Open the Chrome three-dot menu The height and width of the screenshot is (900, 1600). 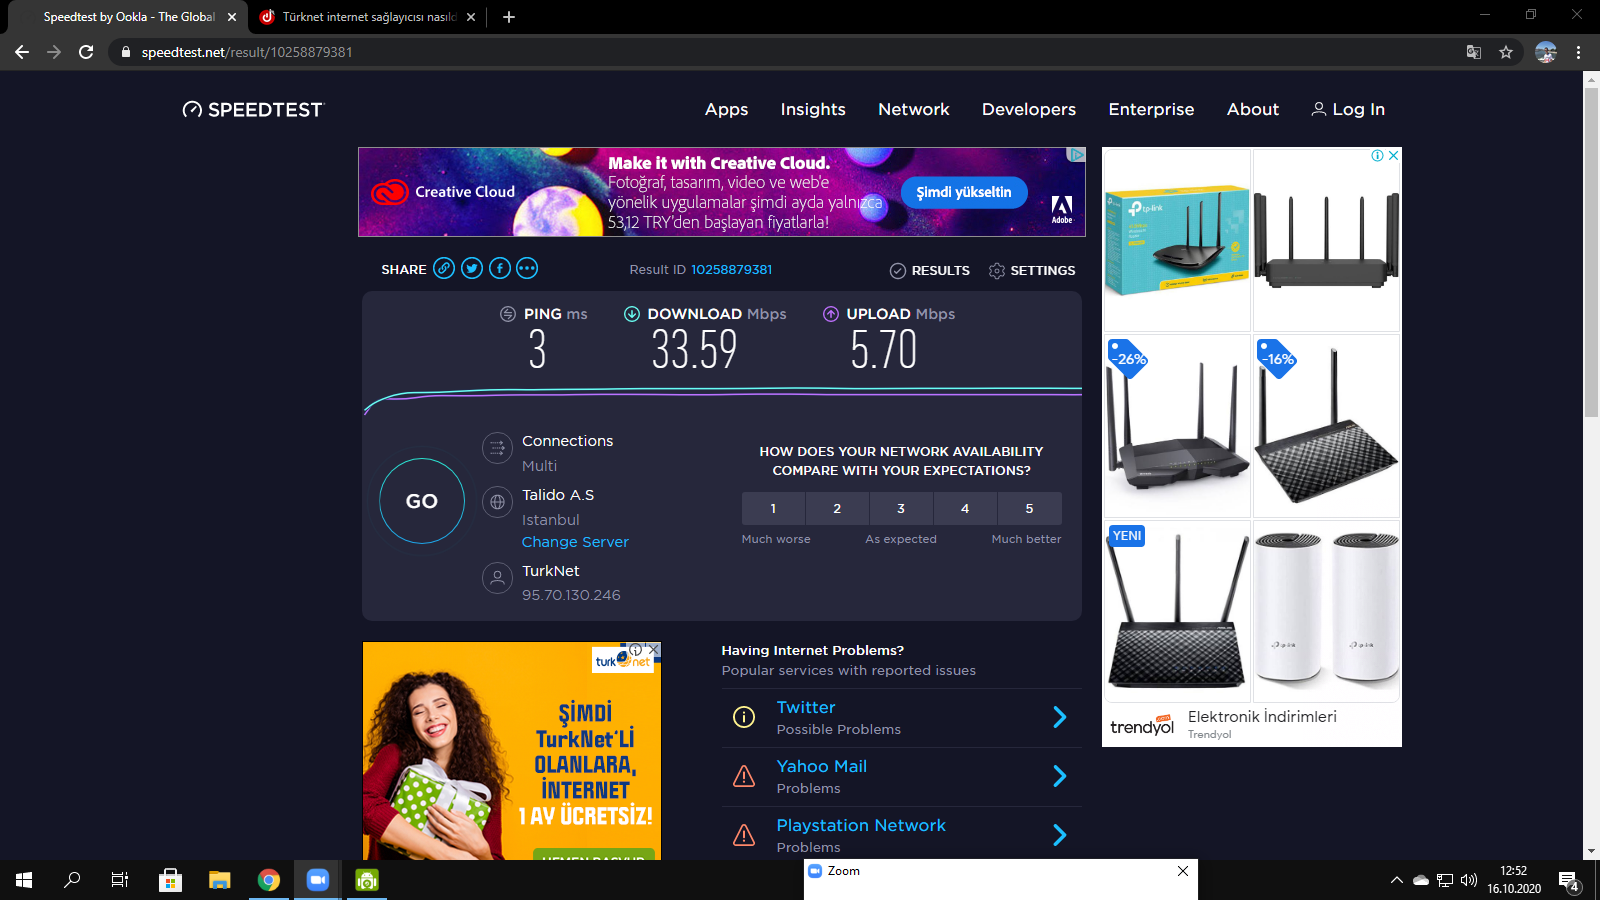pyautogui.click(x=1579, y=52)
